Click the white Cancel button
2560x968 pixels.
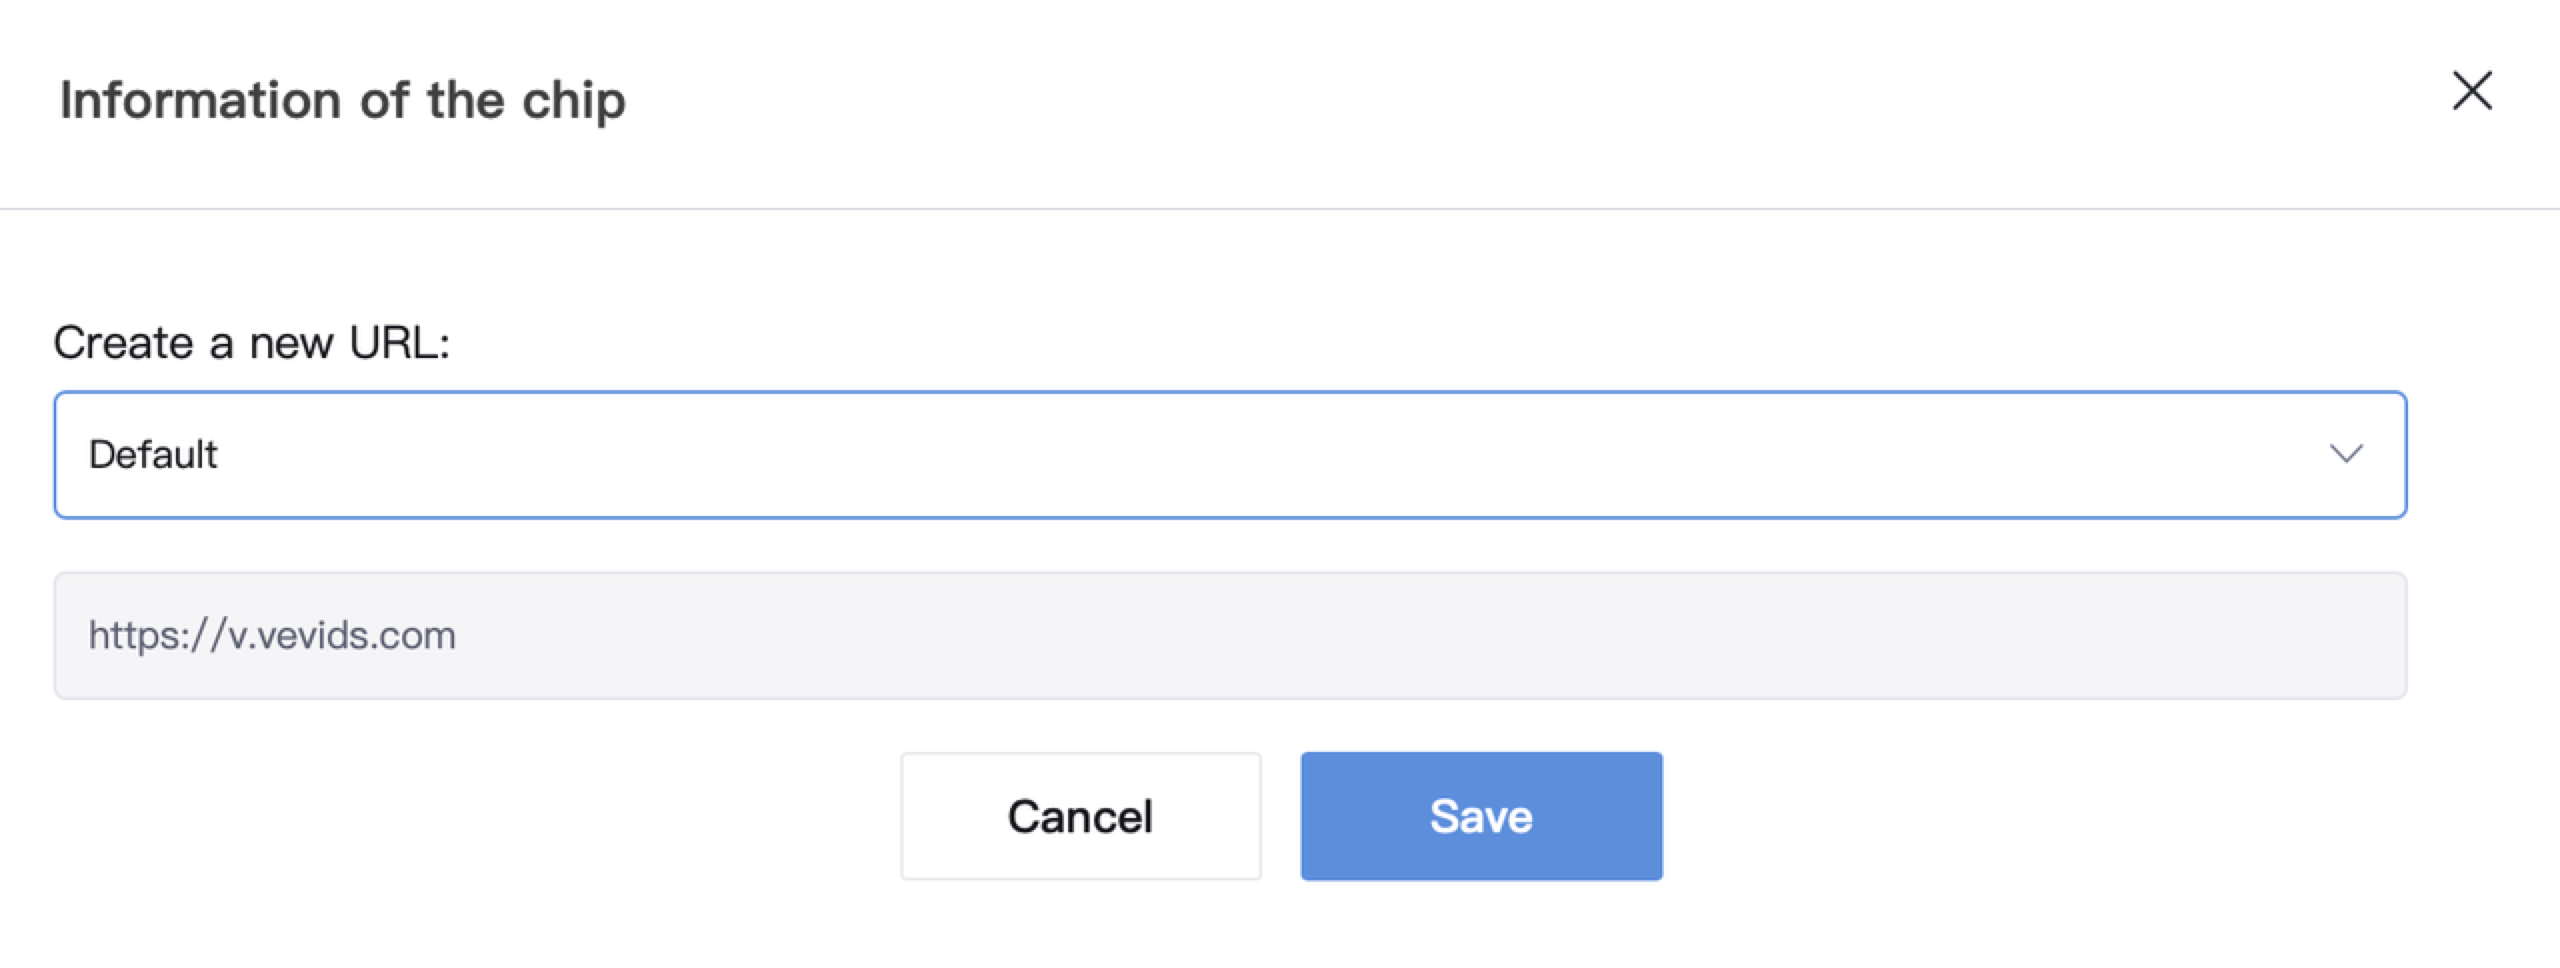coord(1081,816)
